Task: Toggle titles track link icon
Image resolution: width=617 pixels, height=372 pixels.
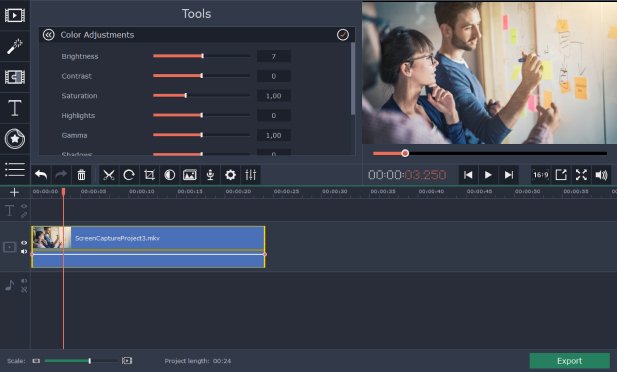Action: tap(24, 215)
